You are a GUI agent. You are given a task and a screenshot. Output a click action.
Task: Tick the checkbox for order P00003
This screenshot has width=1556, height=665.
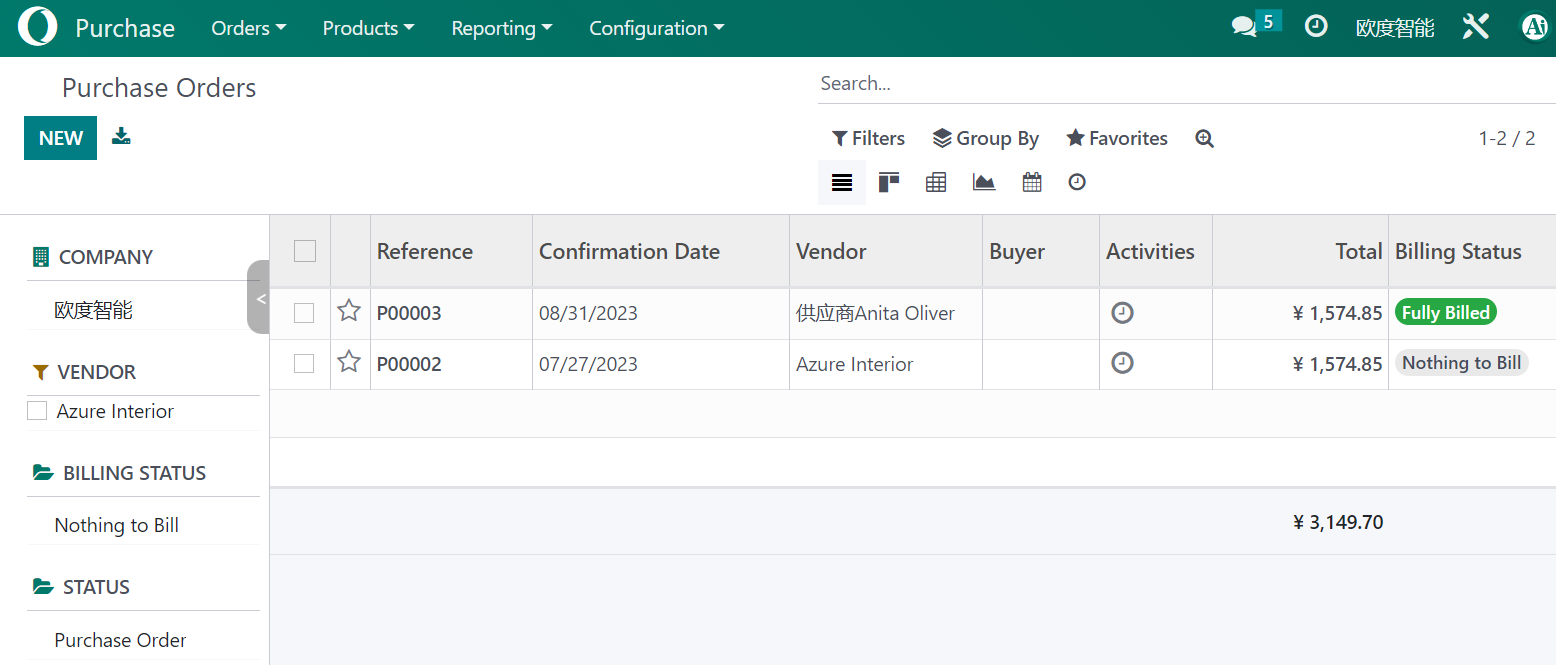304,313
